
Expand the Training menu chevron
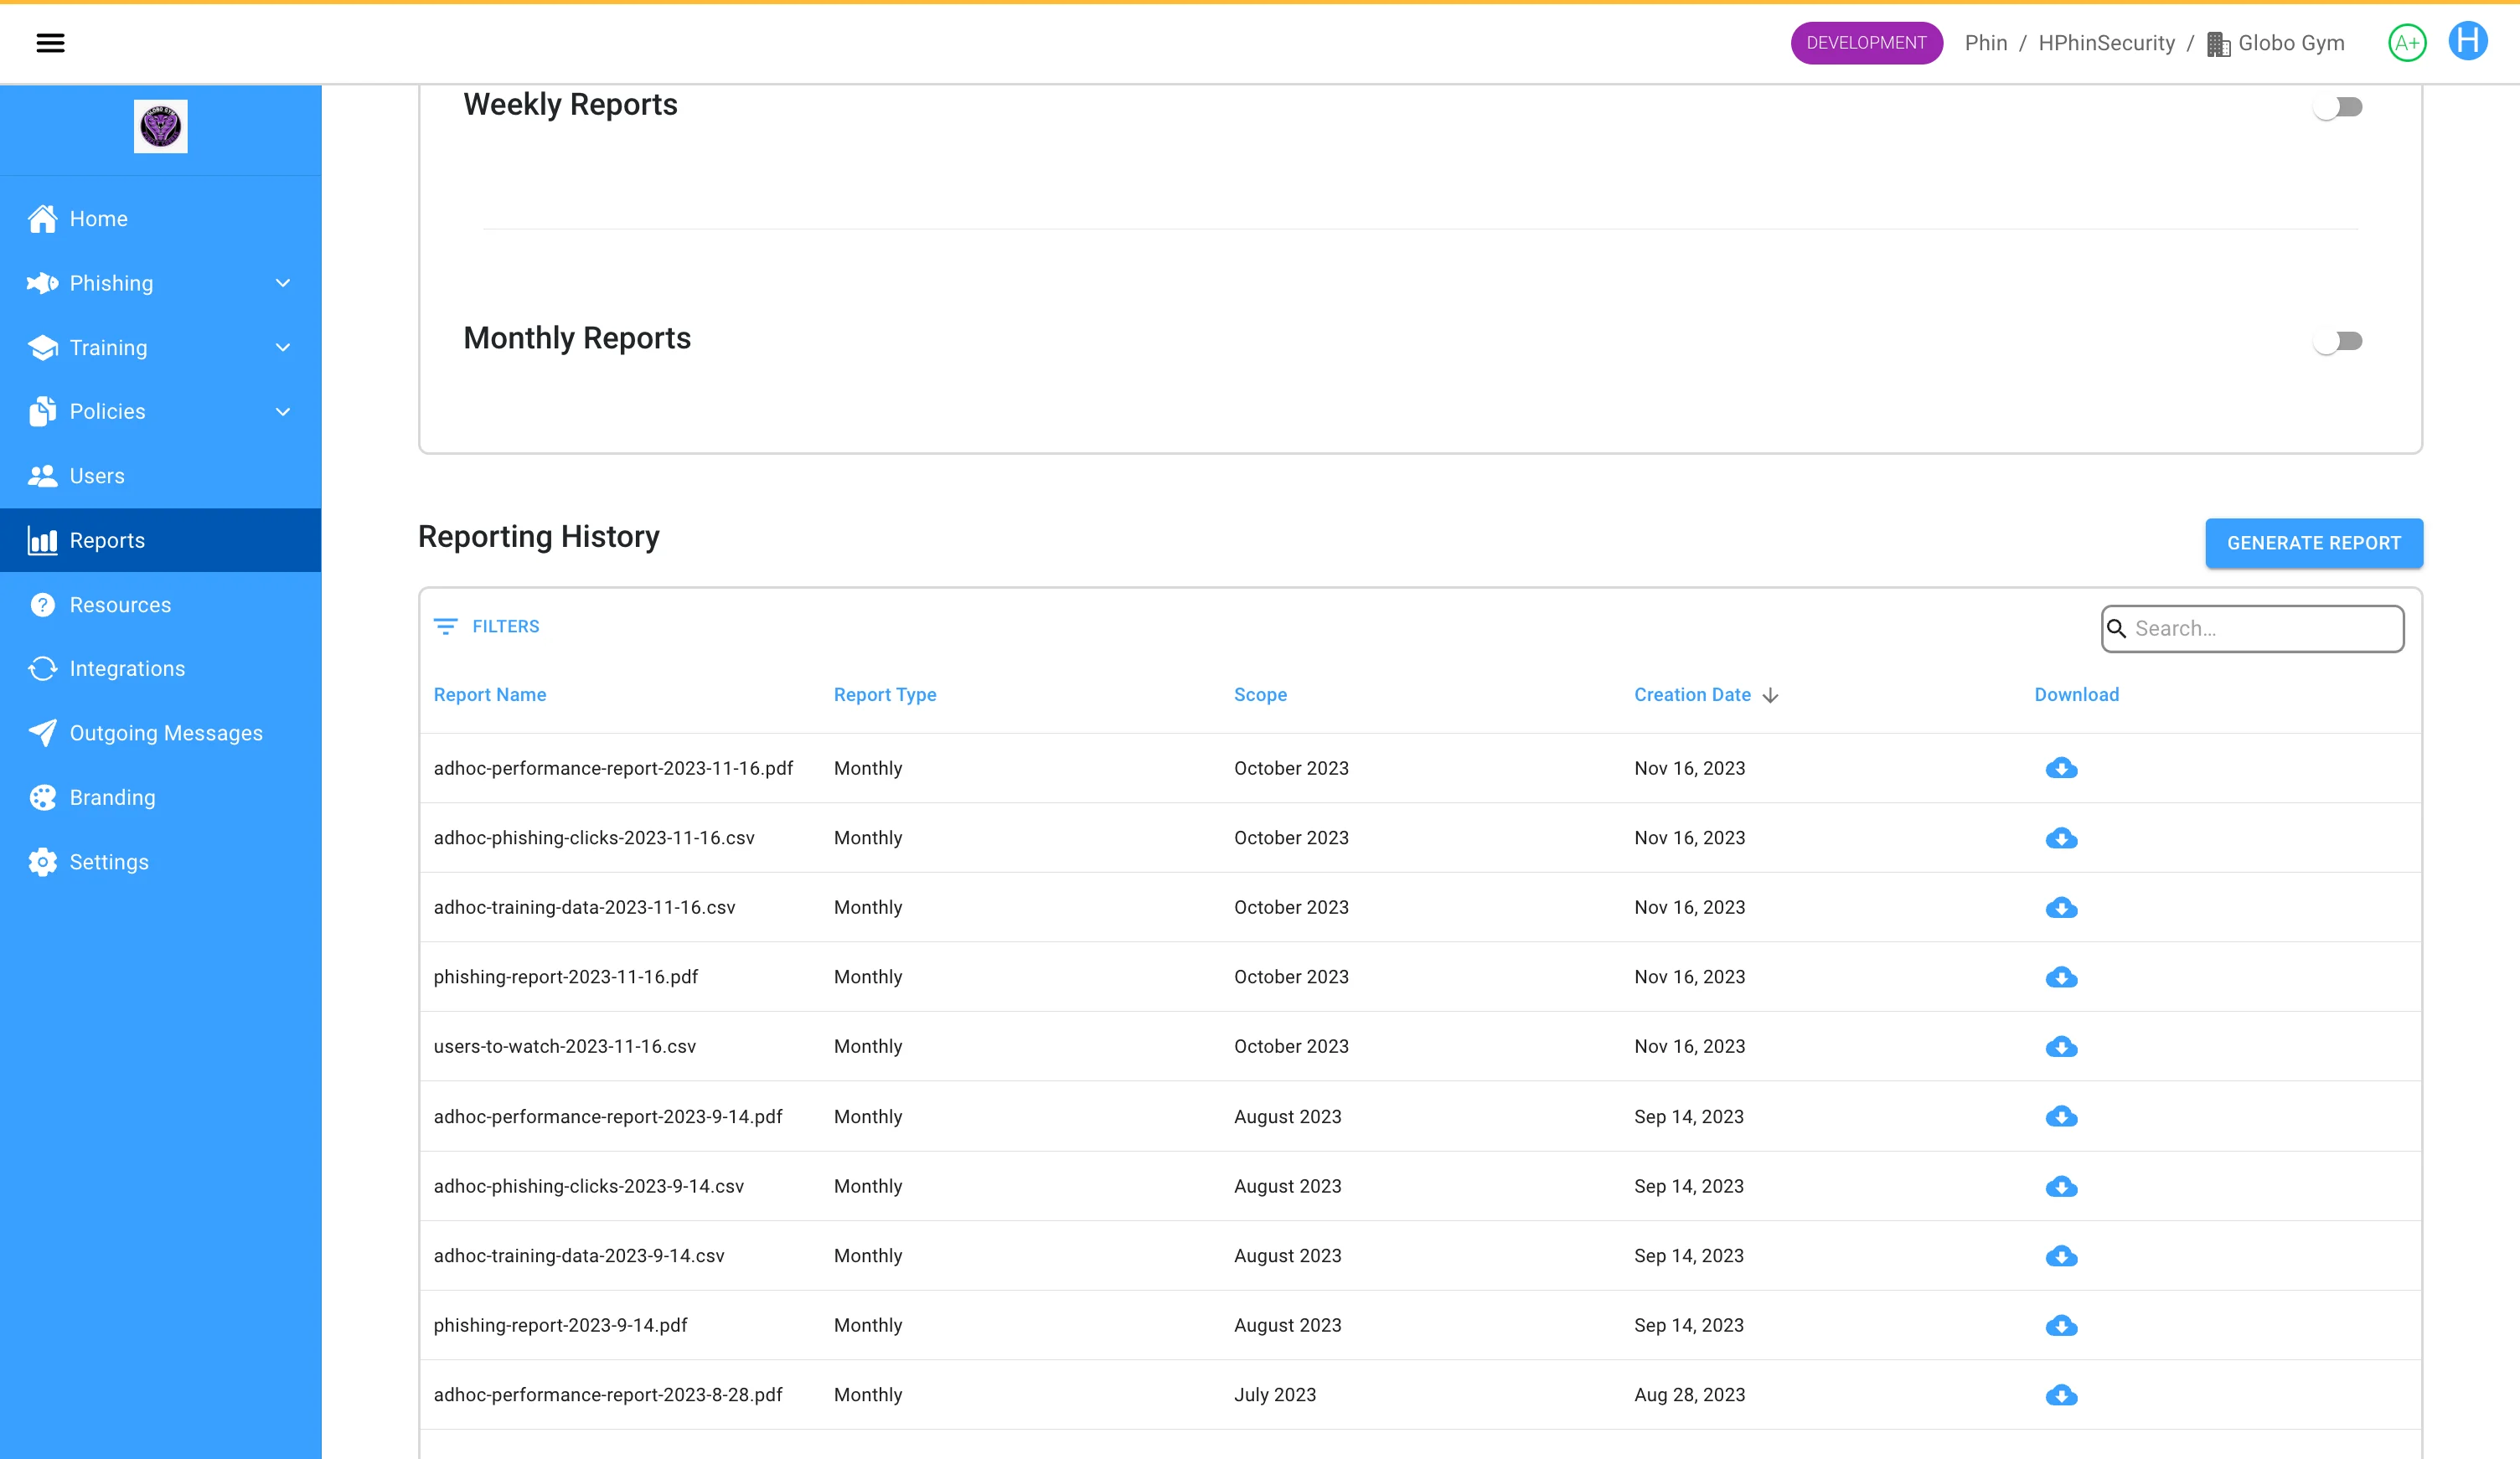[x=283, y=348]
